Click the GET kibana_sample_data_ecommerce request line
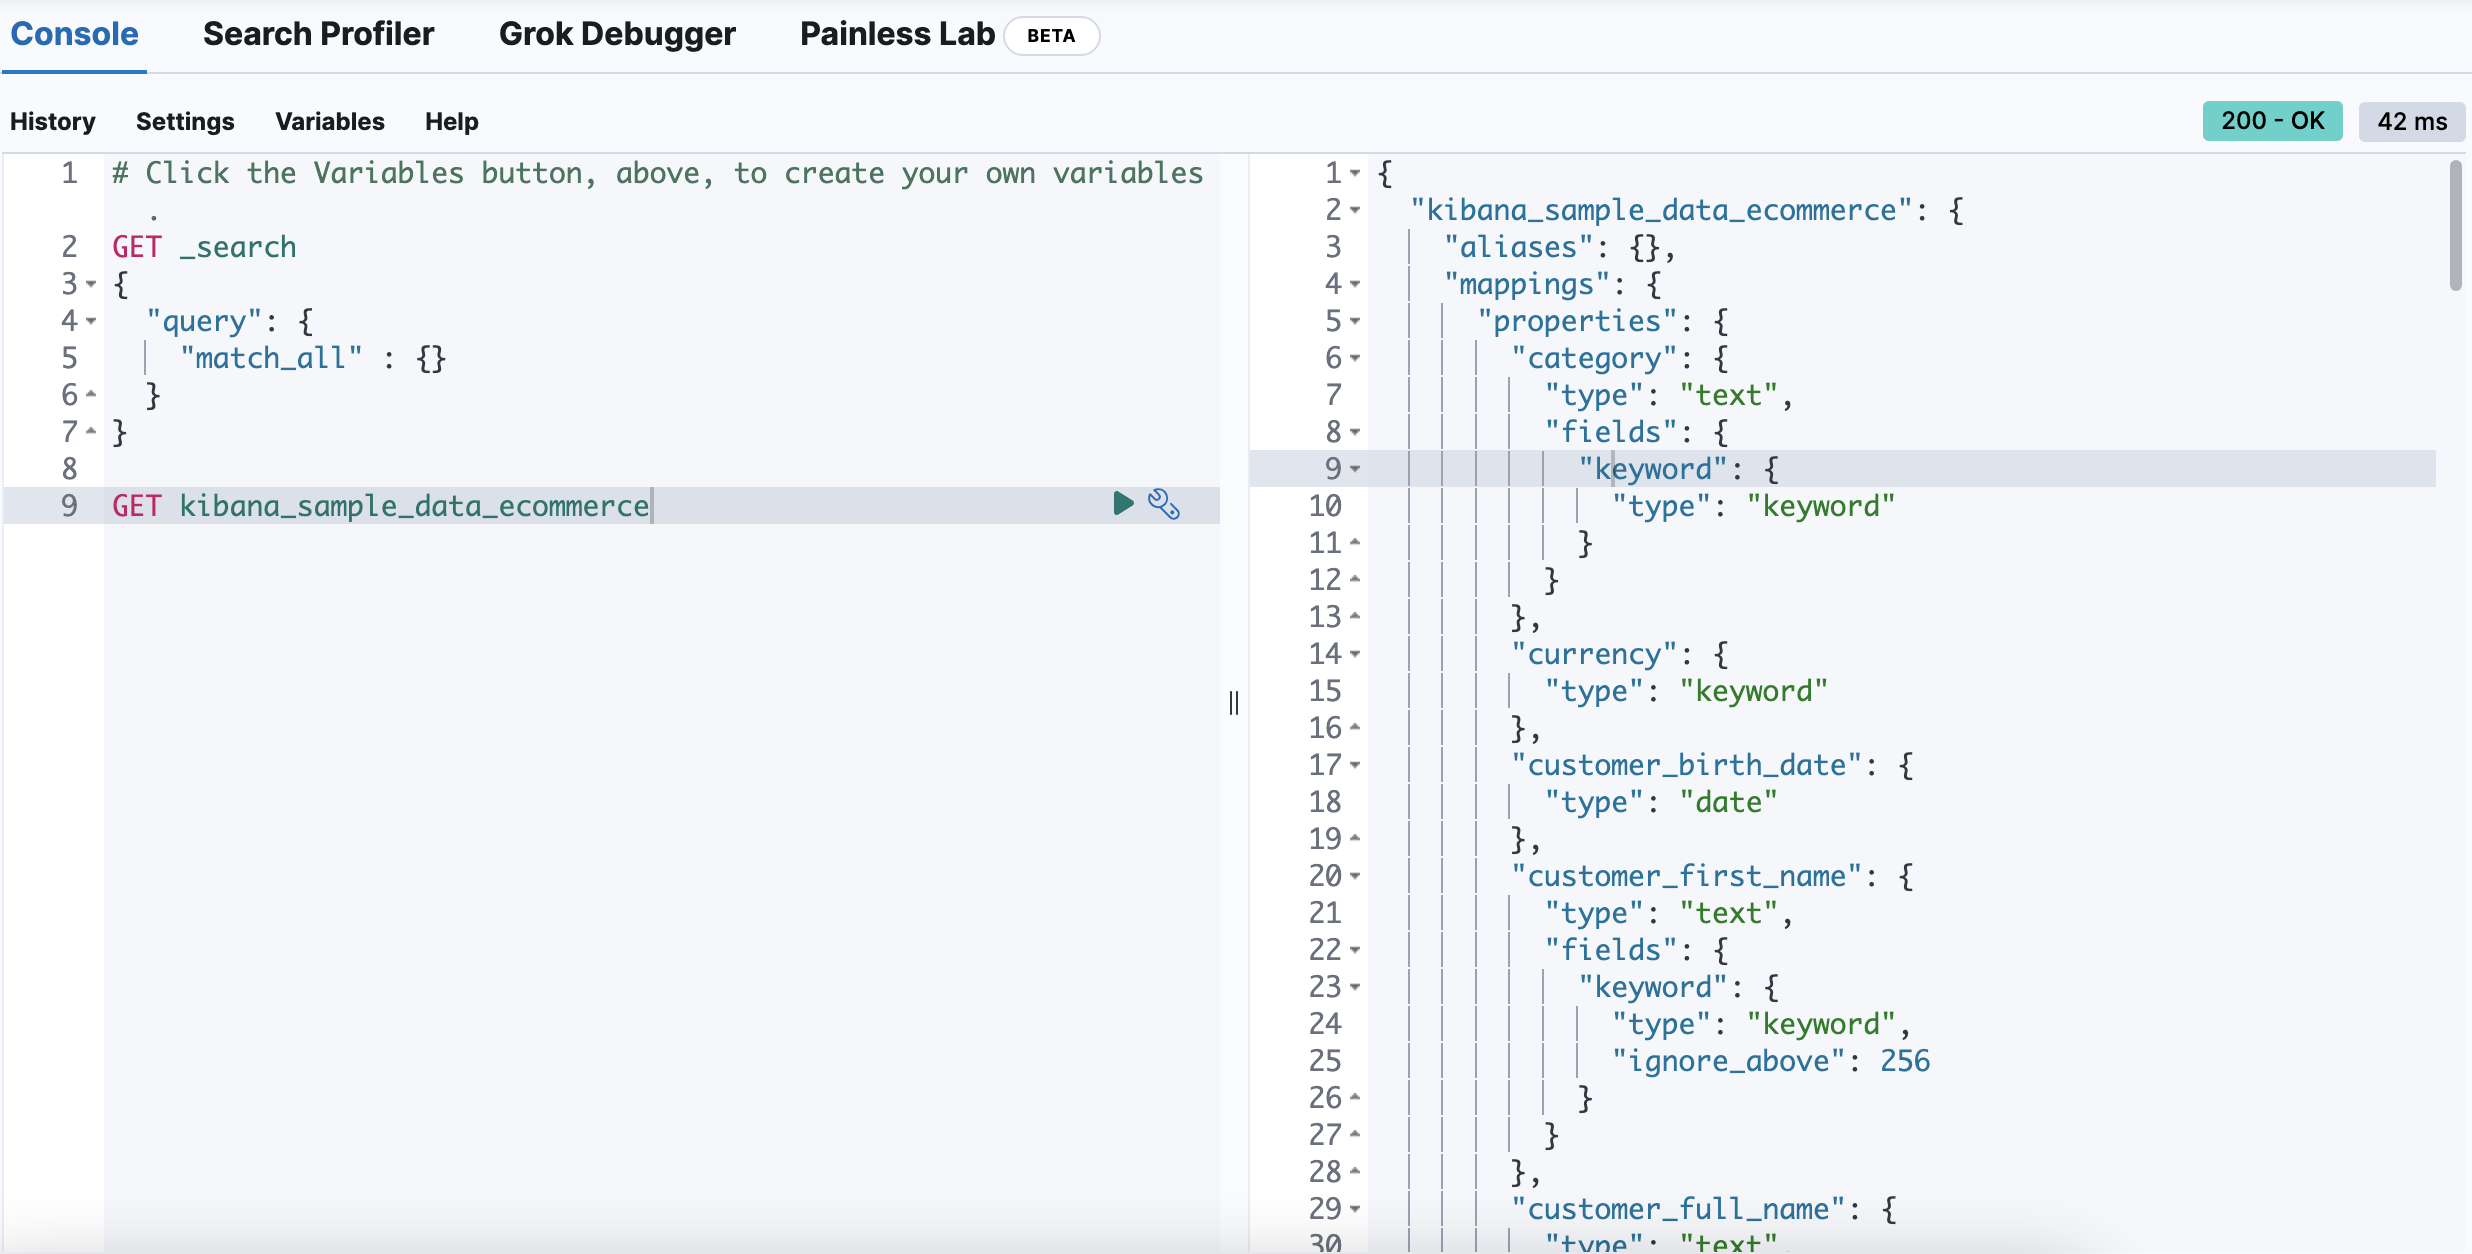This screenshot has height=1254, width=2472. [381, 506]
